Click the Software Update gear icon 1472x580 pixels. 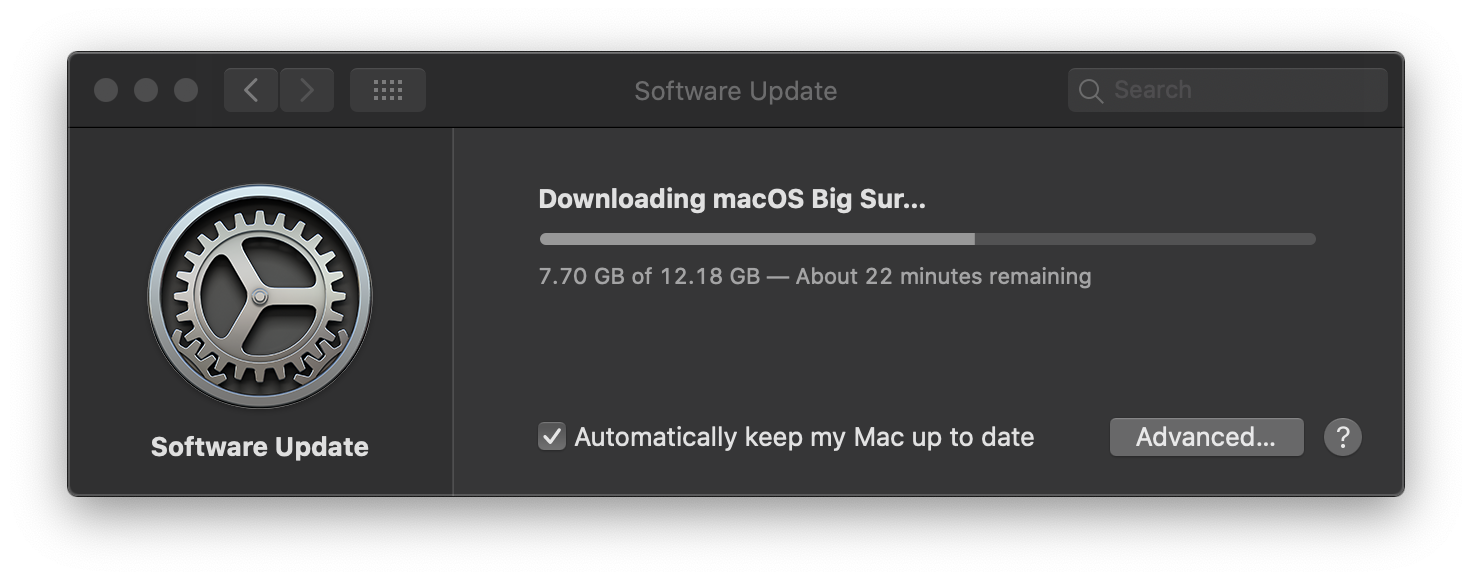pos(260,296)
